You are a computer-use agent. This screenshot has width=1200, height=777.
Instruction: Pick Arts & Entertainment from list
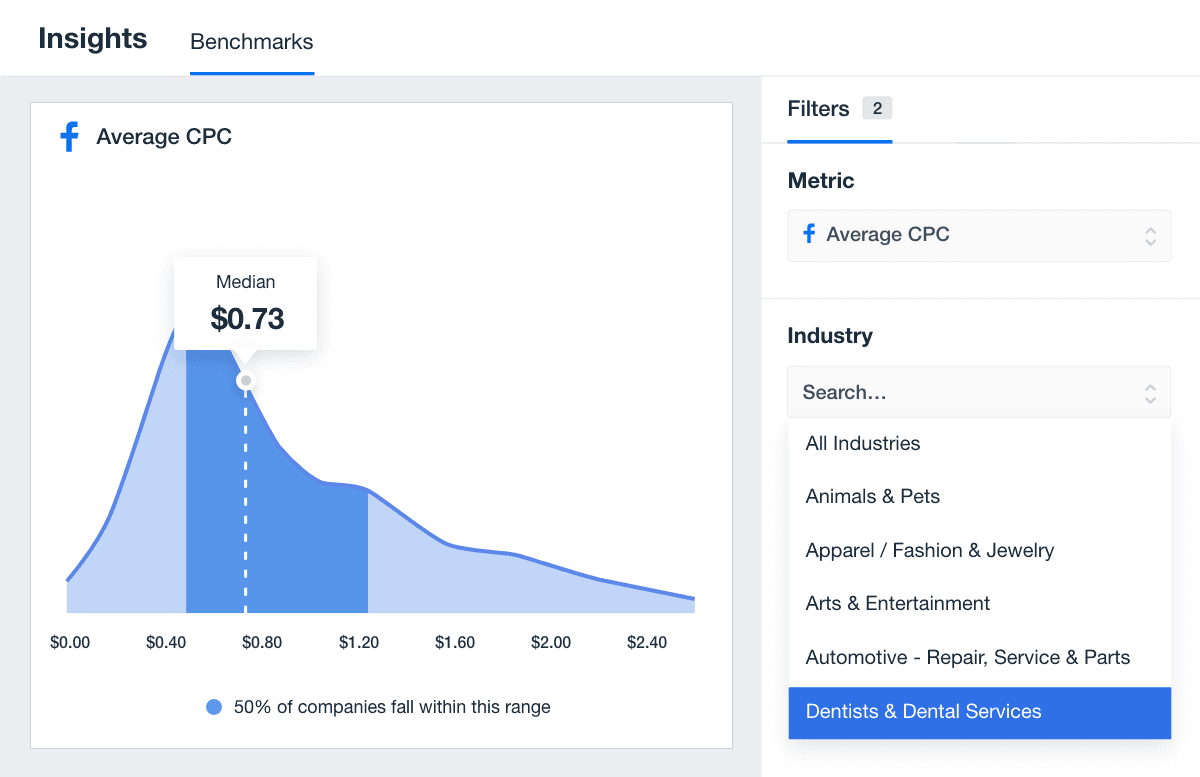pyautogui.click(x=898, y=604)
